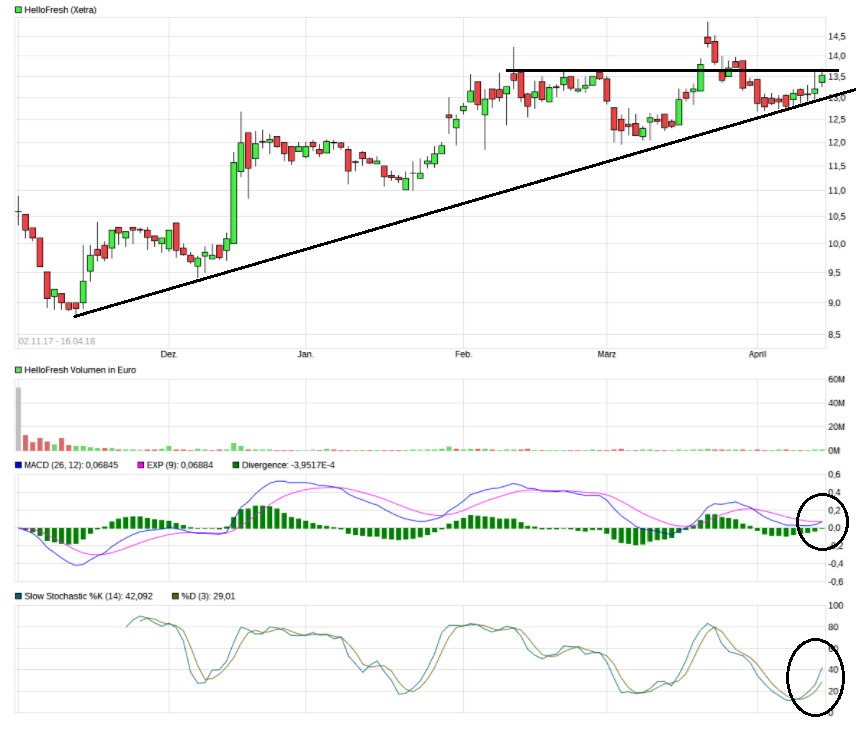
Task: Click the tall gray first volume bar
Action: tap(18, 418)
